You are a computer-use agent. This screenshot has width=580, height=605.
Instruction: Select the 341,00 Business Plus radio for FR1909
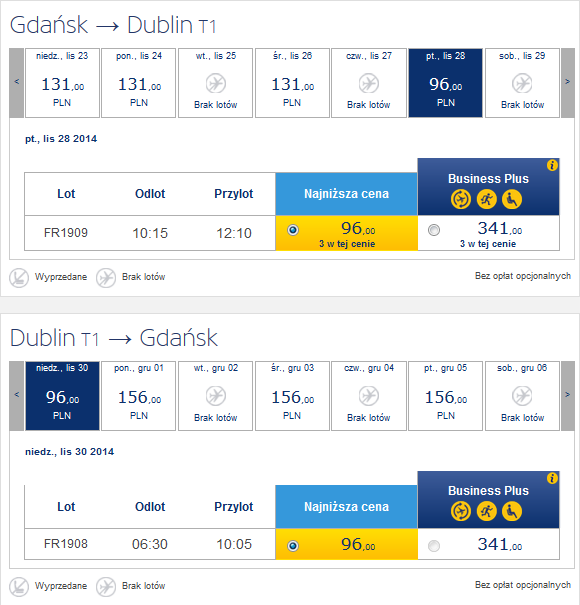point(434,230)
